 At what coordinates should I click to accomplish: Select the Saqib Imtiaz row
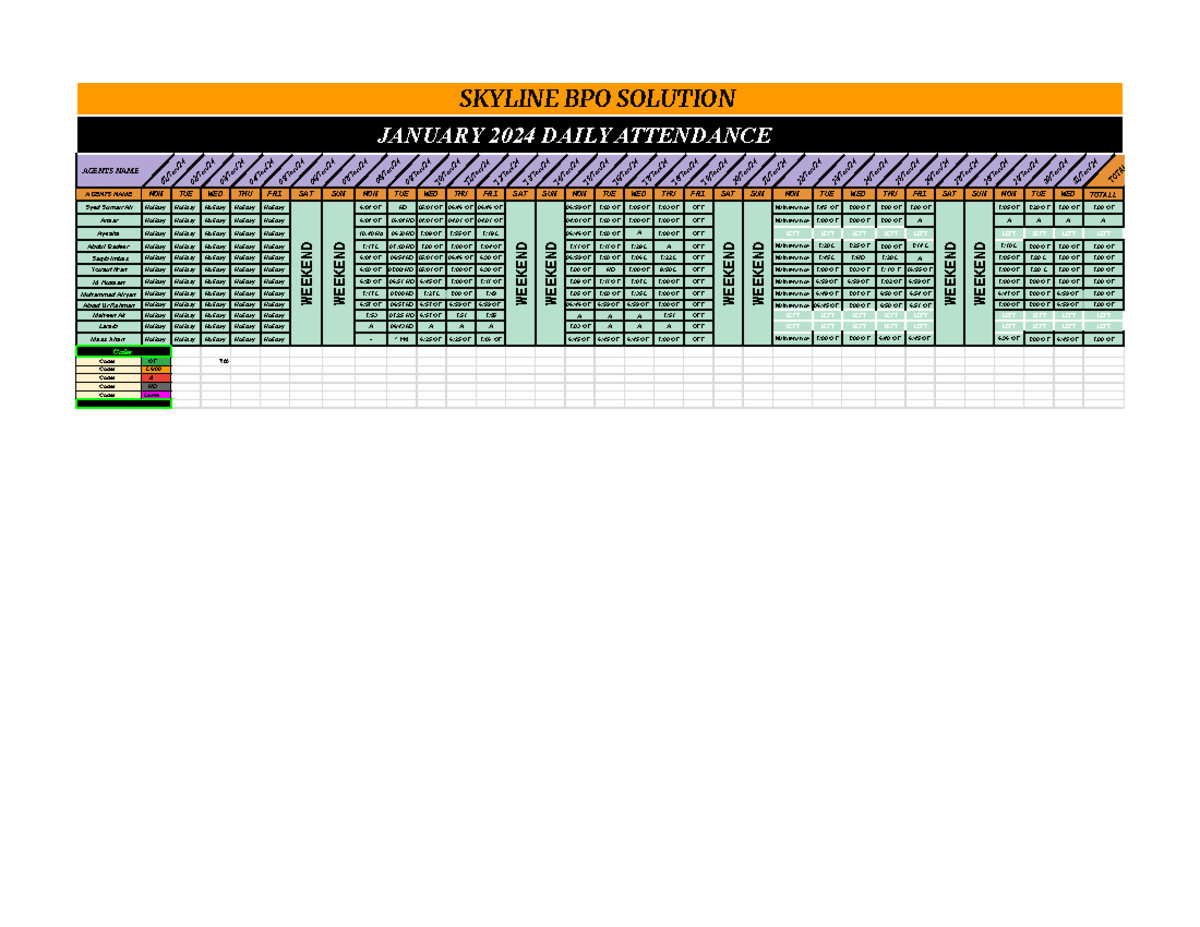pyautogui.click(x=108, y=258)
